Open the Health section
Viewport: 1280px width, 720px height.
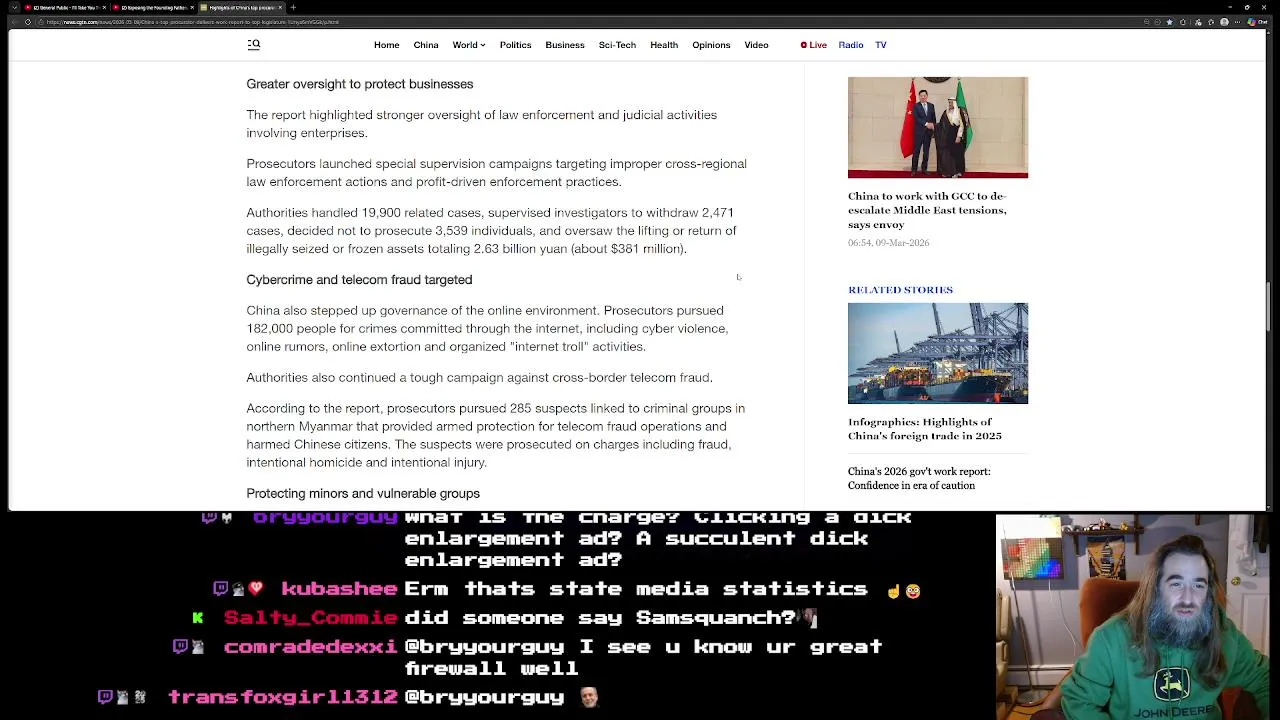[664, 45]
